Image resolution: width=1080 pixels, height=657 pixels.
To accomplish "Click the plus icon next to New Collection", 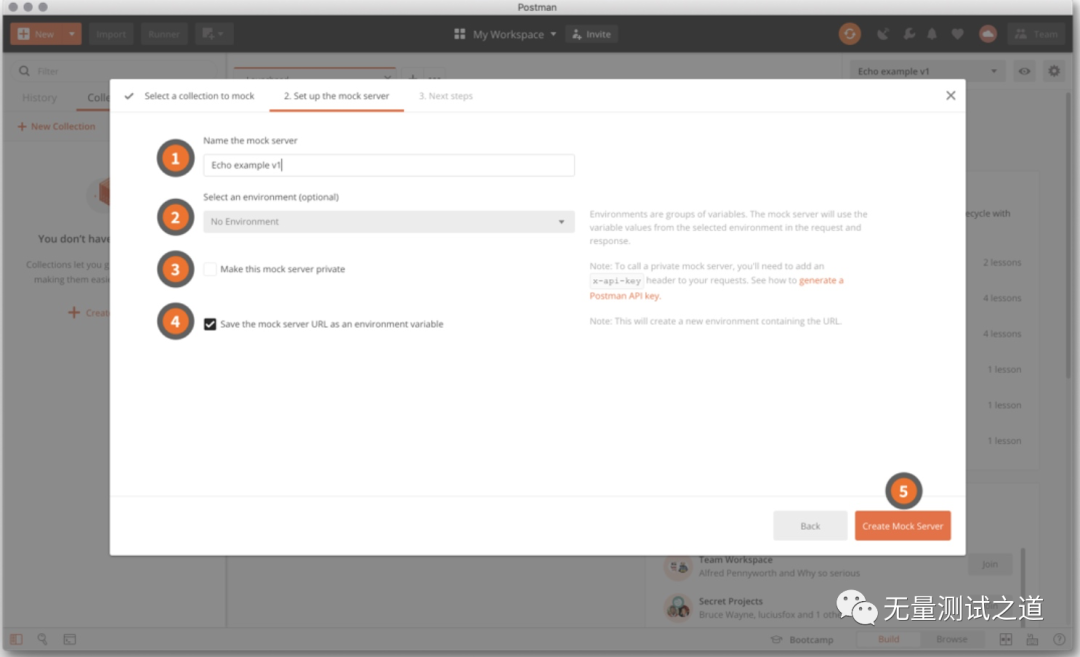I will [x=21, y=127].
